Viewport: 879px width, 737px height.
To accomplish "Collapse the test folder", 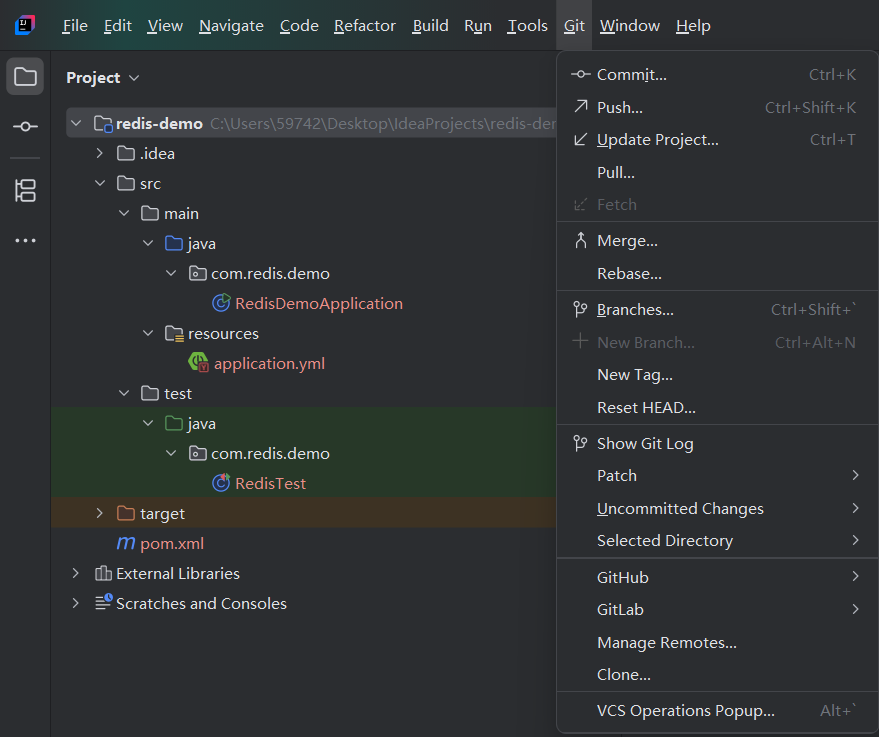I will [124, 393].
